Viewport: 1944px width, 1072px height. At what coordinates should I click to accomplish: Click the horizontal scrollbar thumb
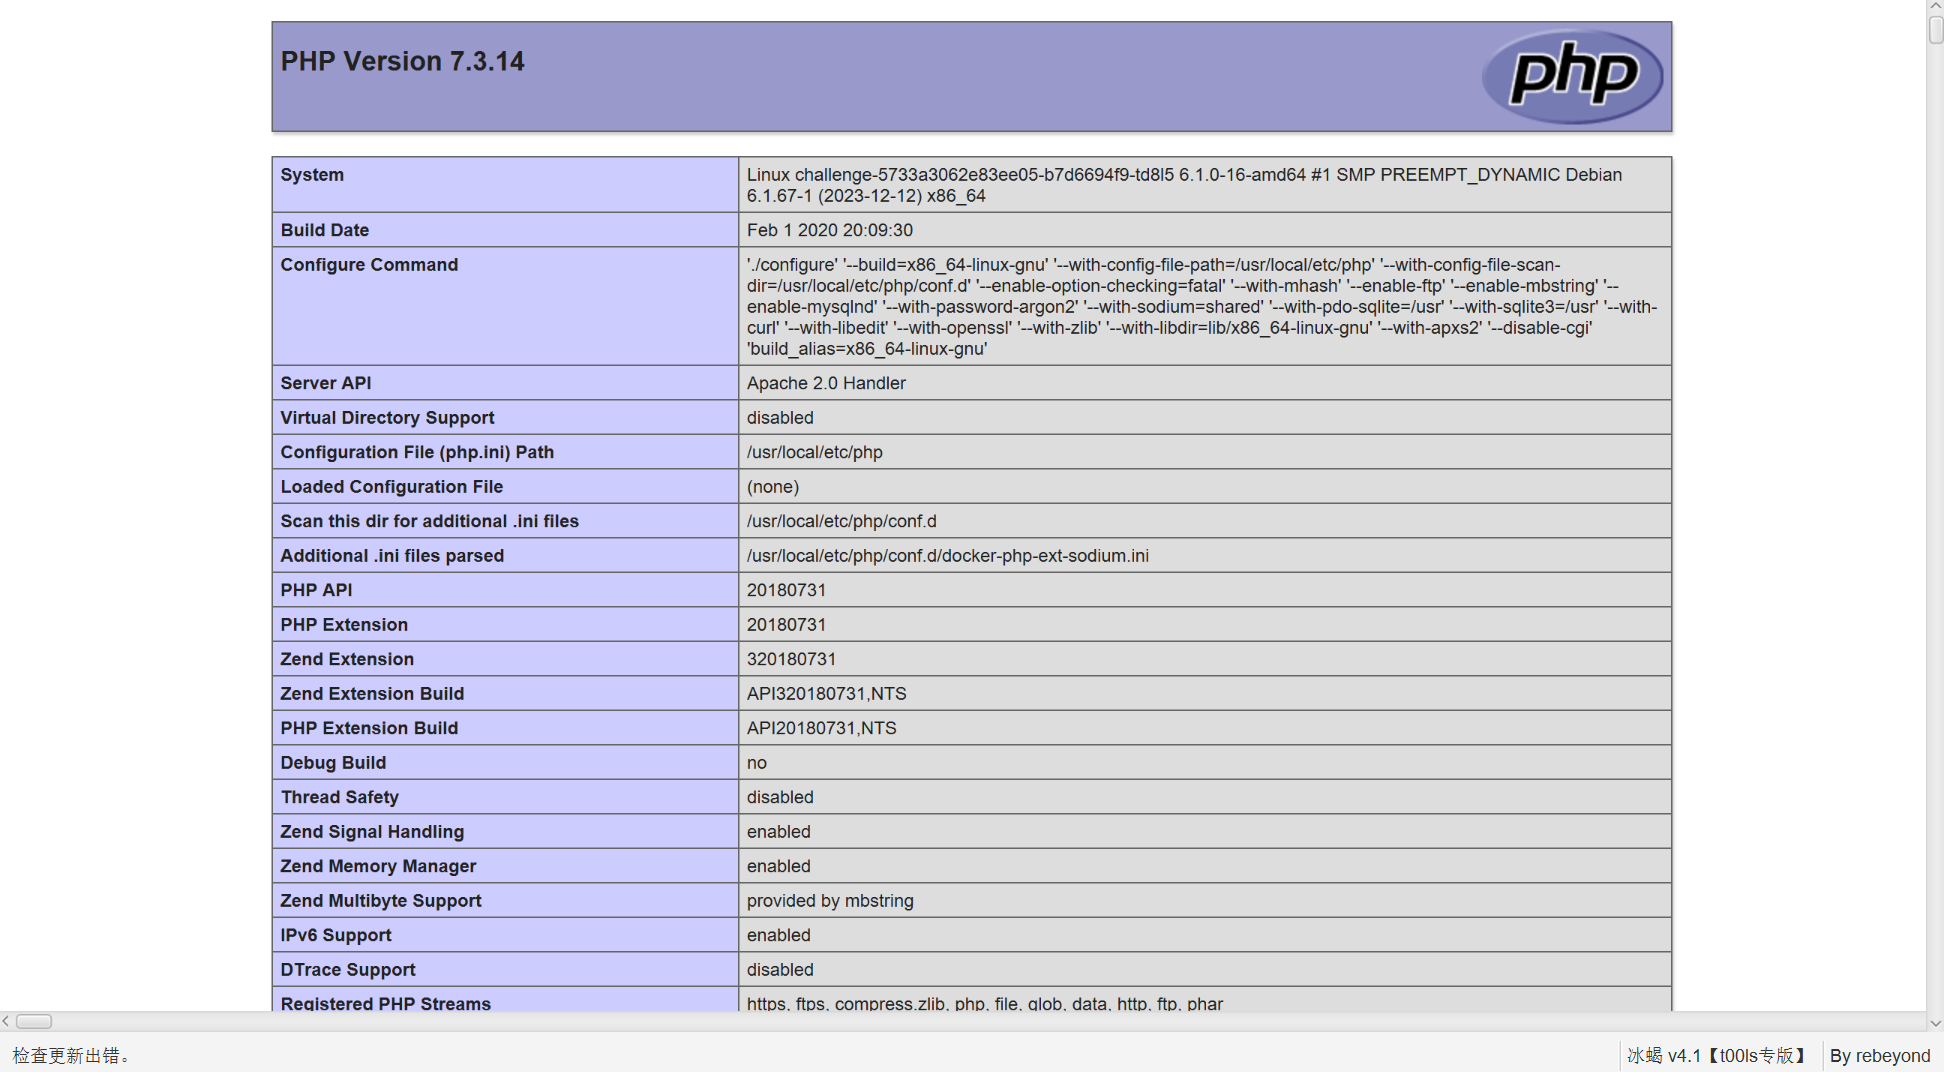click(34, 1021)
